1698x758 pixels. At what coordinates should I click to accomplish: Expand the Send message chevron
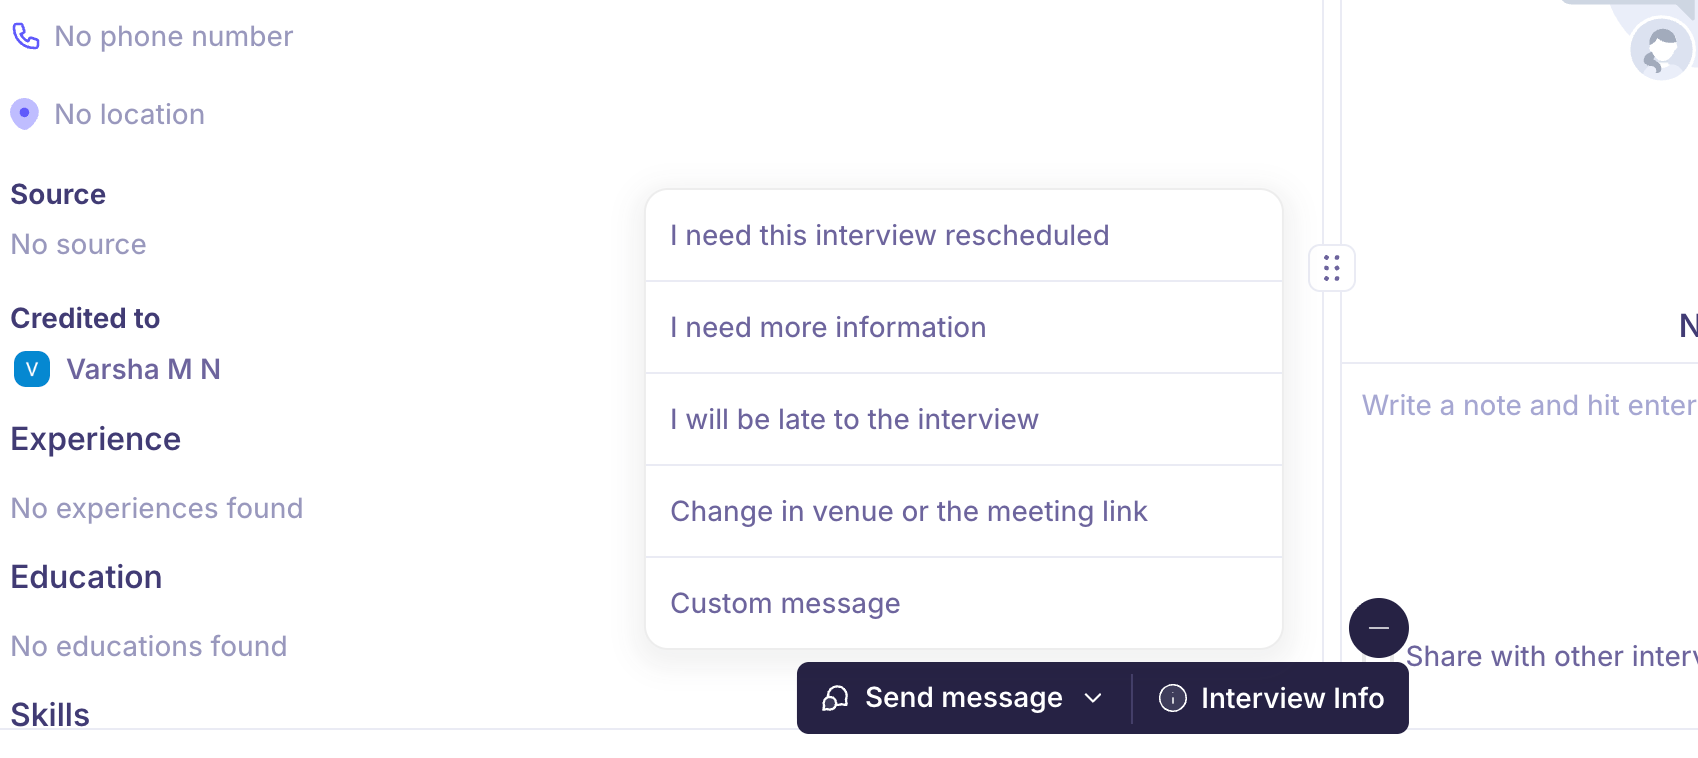(1093, 698)
